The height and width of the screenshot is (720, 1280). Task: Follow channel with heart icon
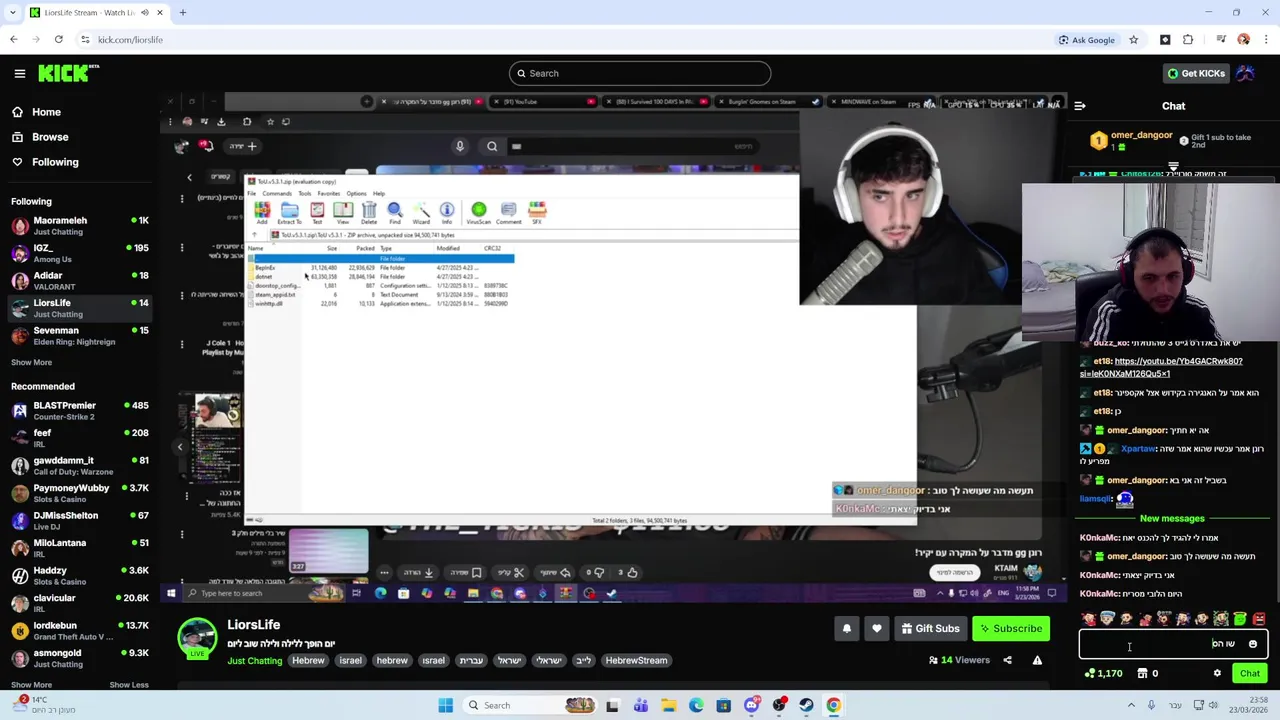tap(877, 629)
